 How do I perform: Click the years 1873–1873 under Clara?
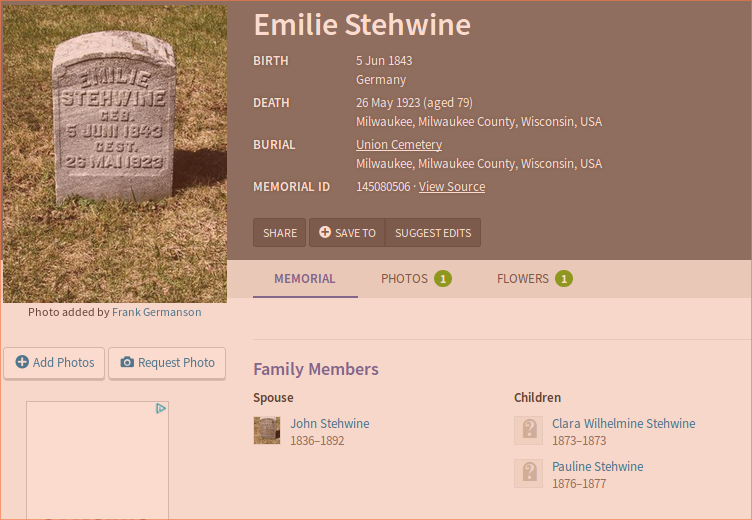point(579,441)
